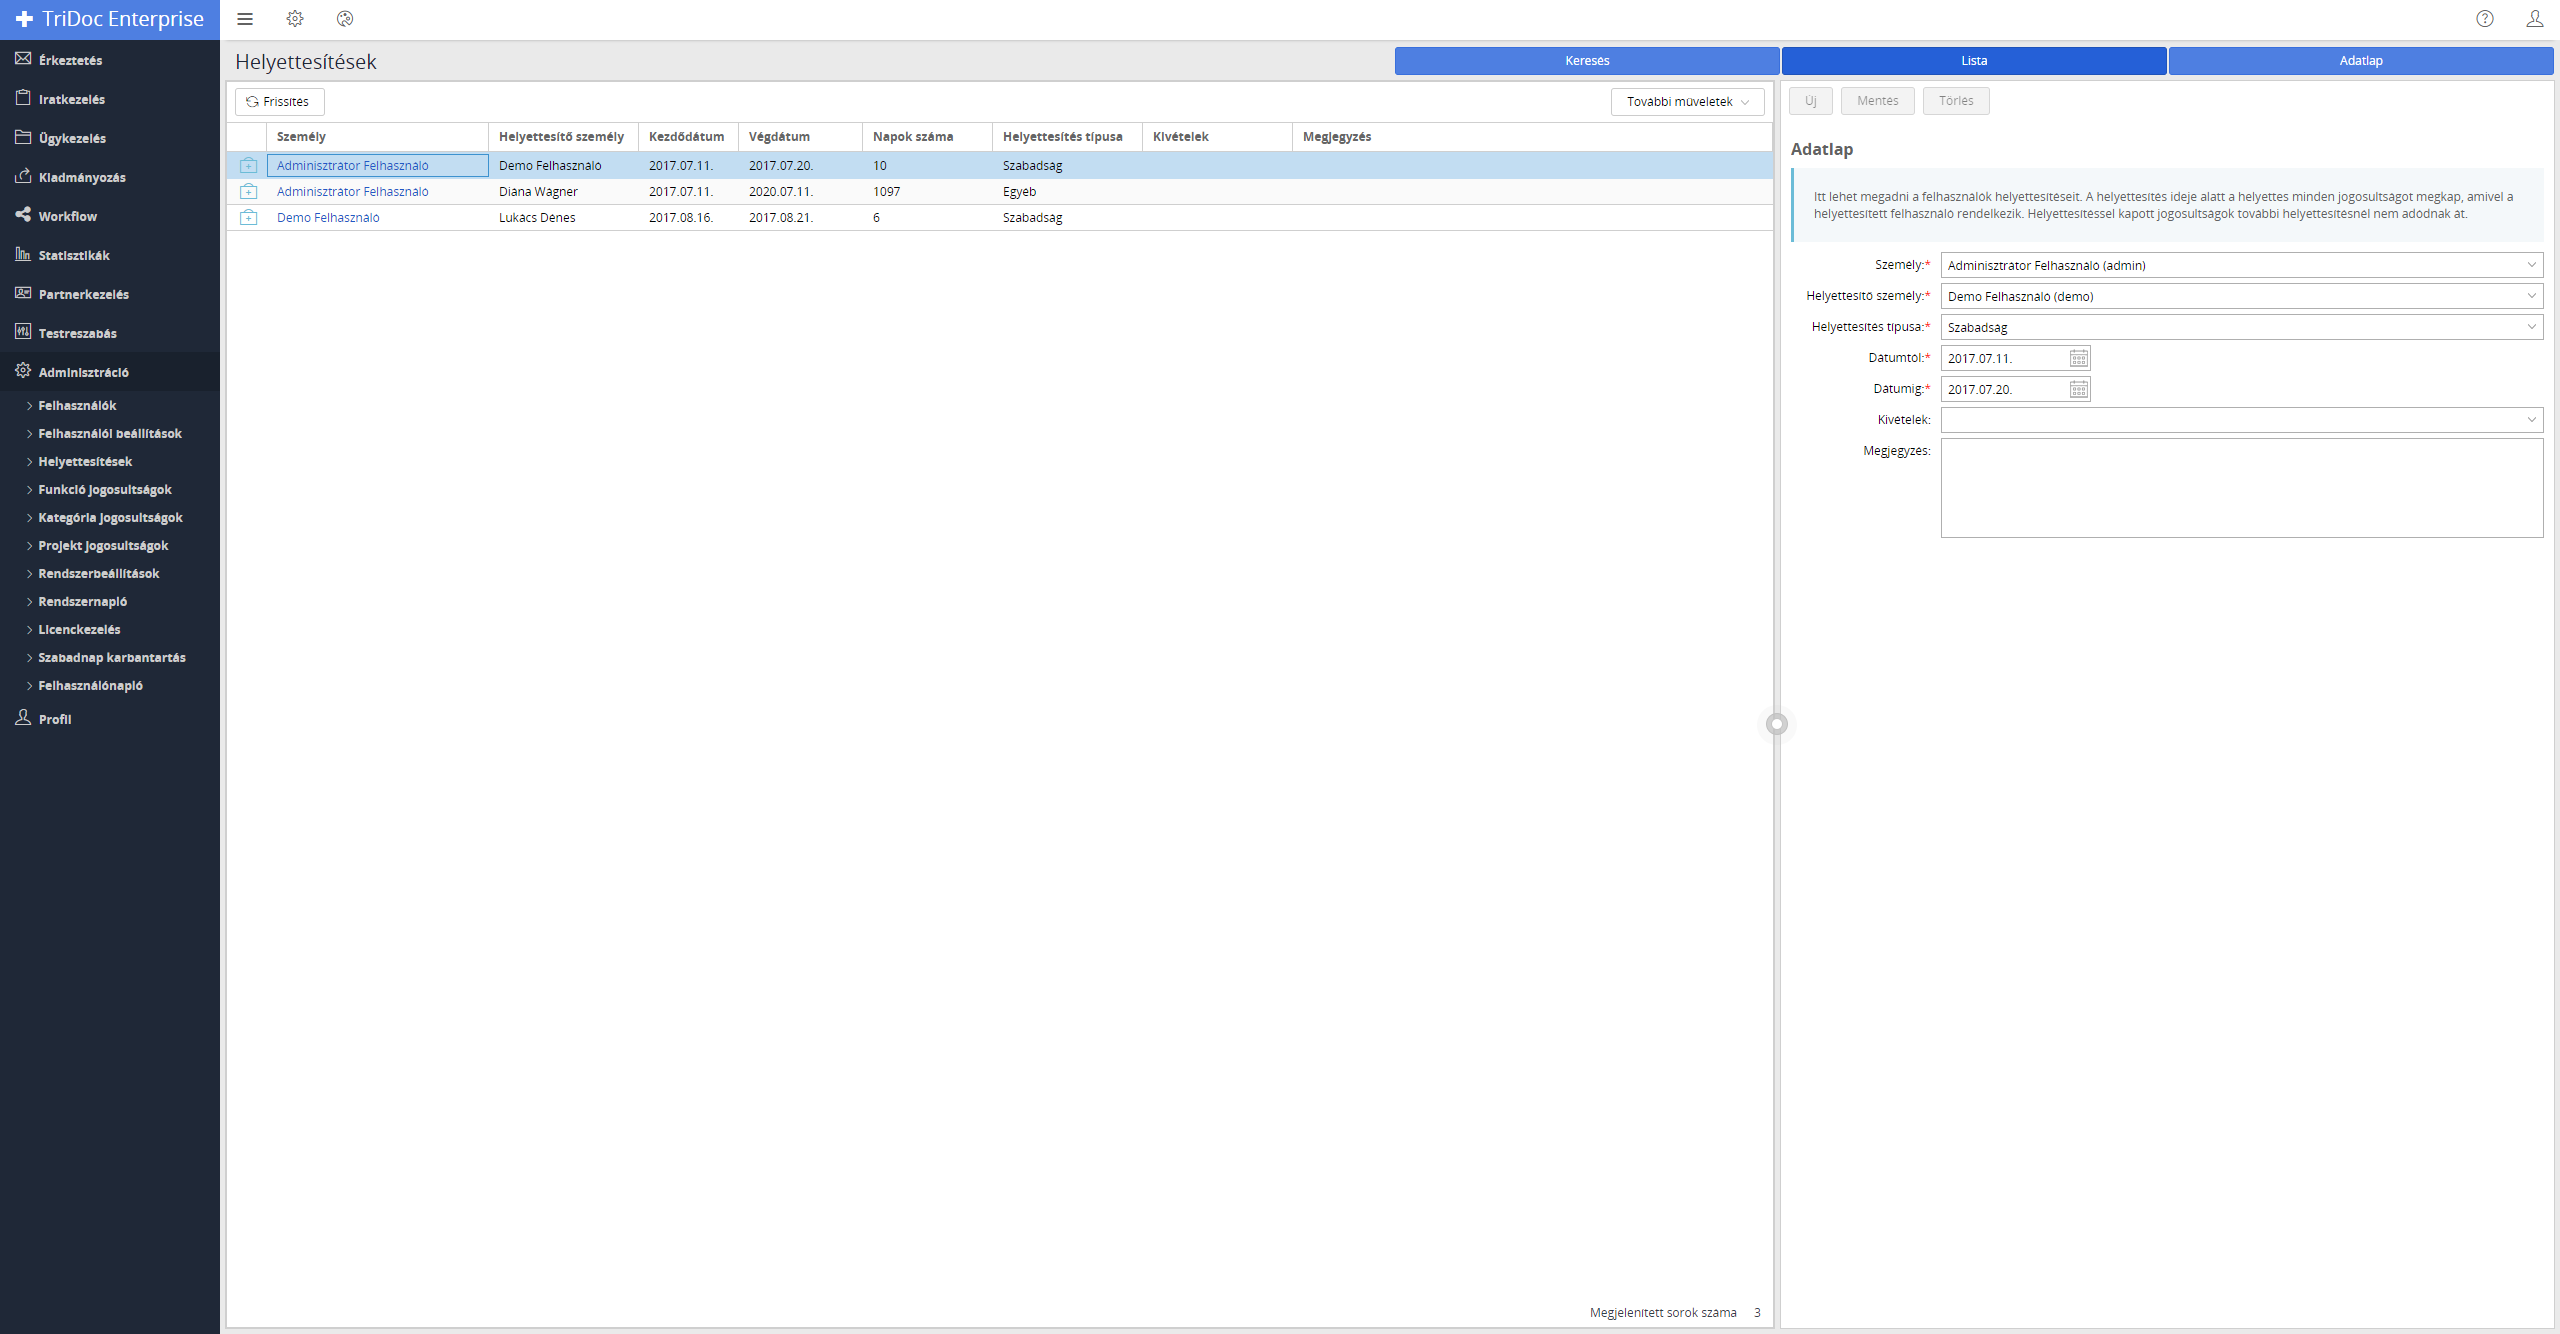Open the Helyettesites tipusa dropdown
The image size is (2560, 1334).
click(x=2531, y=327)
